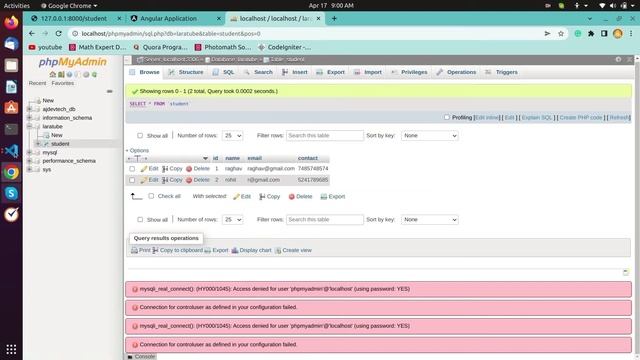Open Privileges tab
The image size is (640, 360).
click(x=409, y=72)
